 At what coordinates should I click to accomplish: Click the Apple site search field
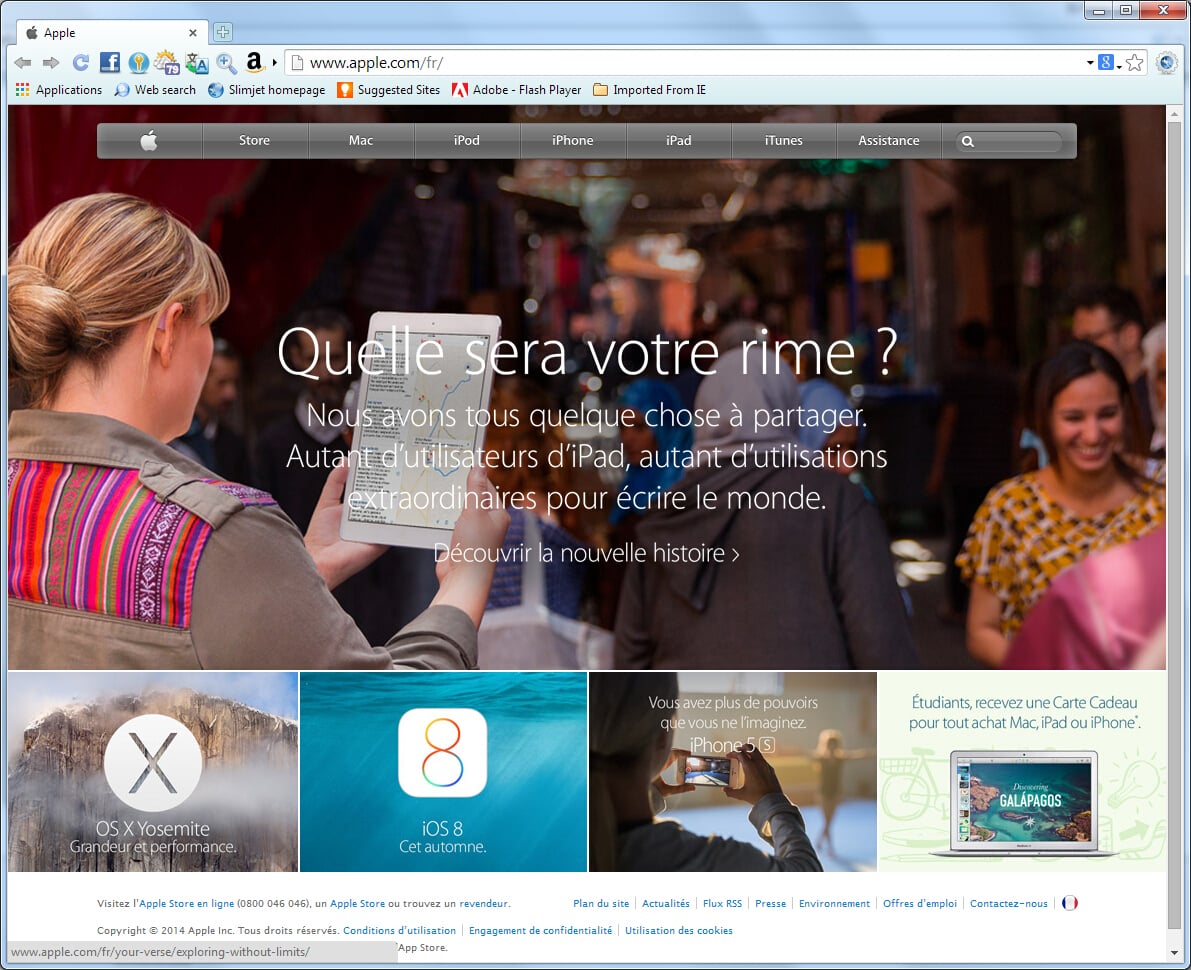pos(1009,141)
